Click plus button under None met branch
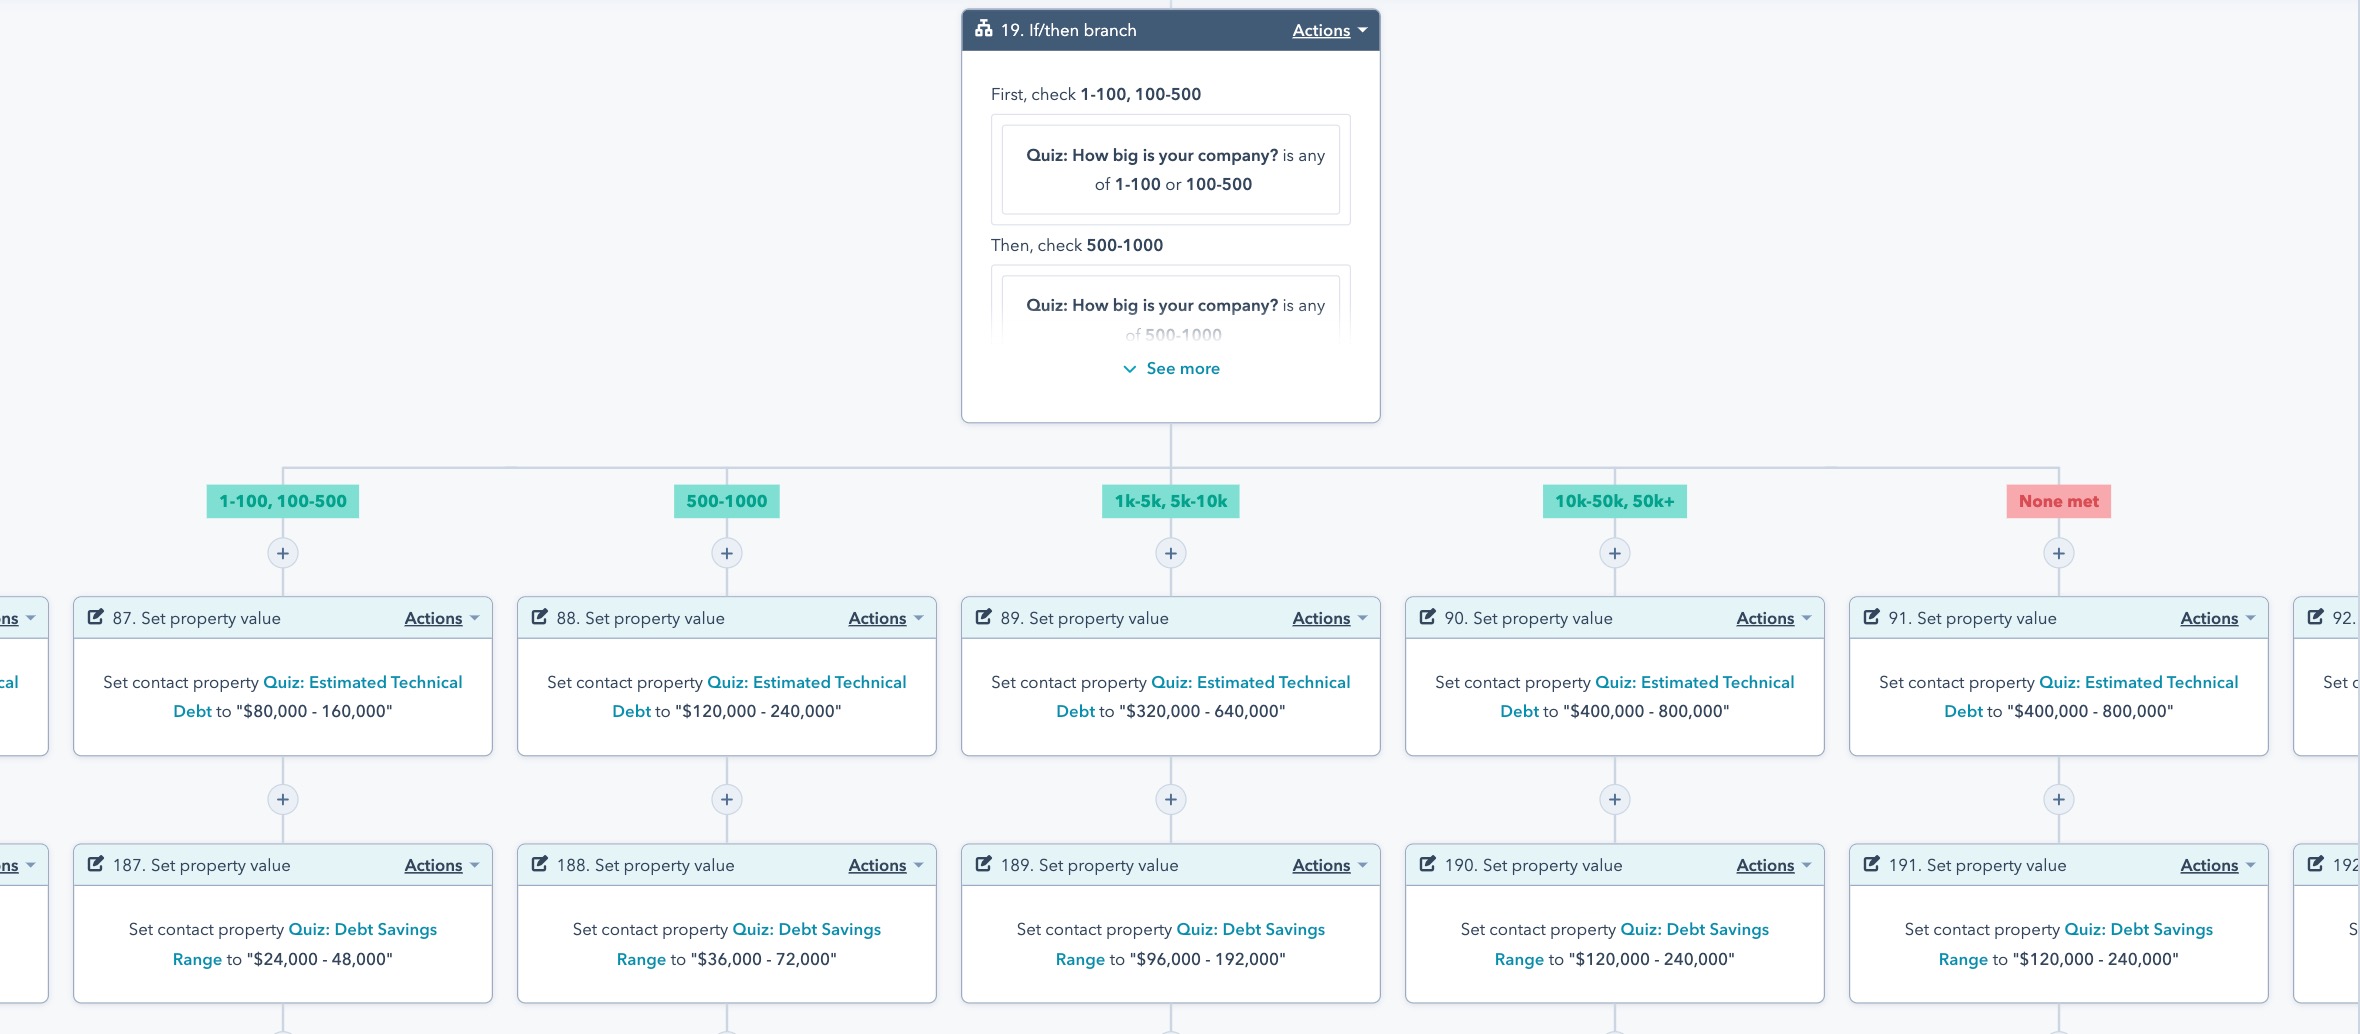This screenshot has height=1034, width=2360. tap(2058, 553)
